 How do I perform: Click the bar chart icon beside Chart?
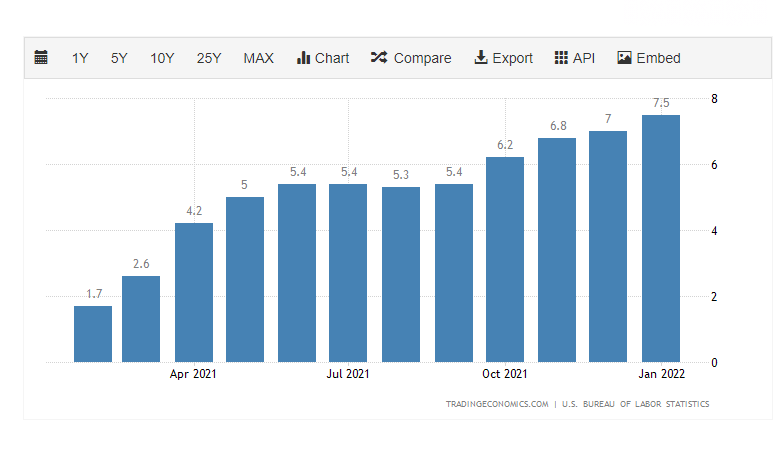(304, 58)
